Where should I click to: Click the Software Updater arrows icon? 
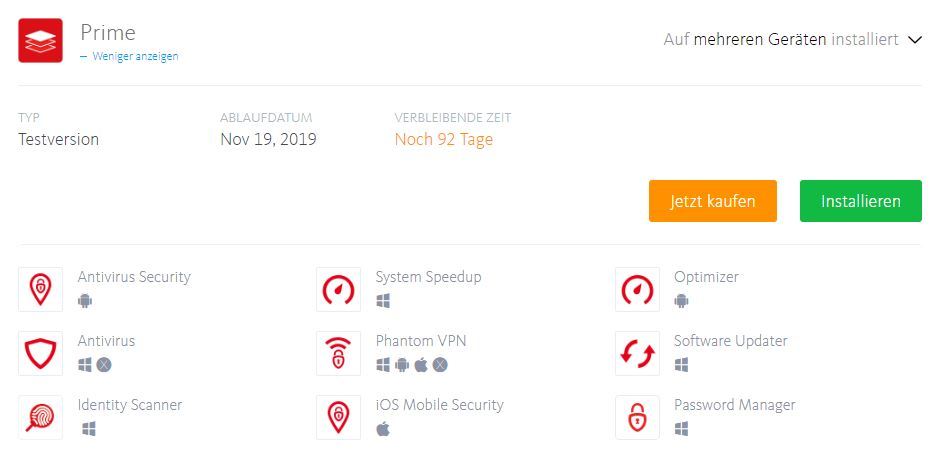pos(637,353)
